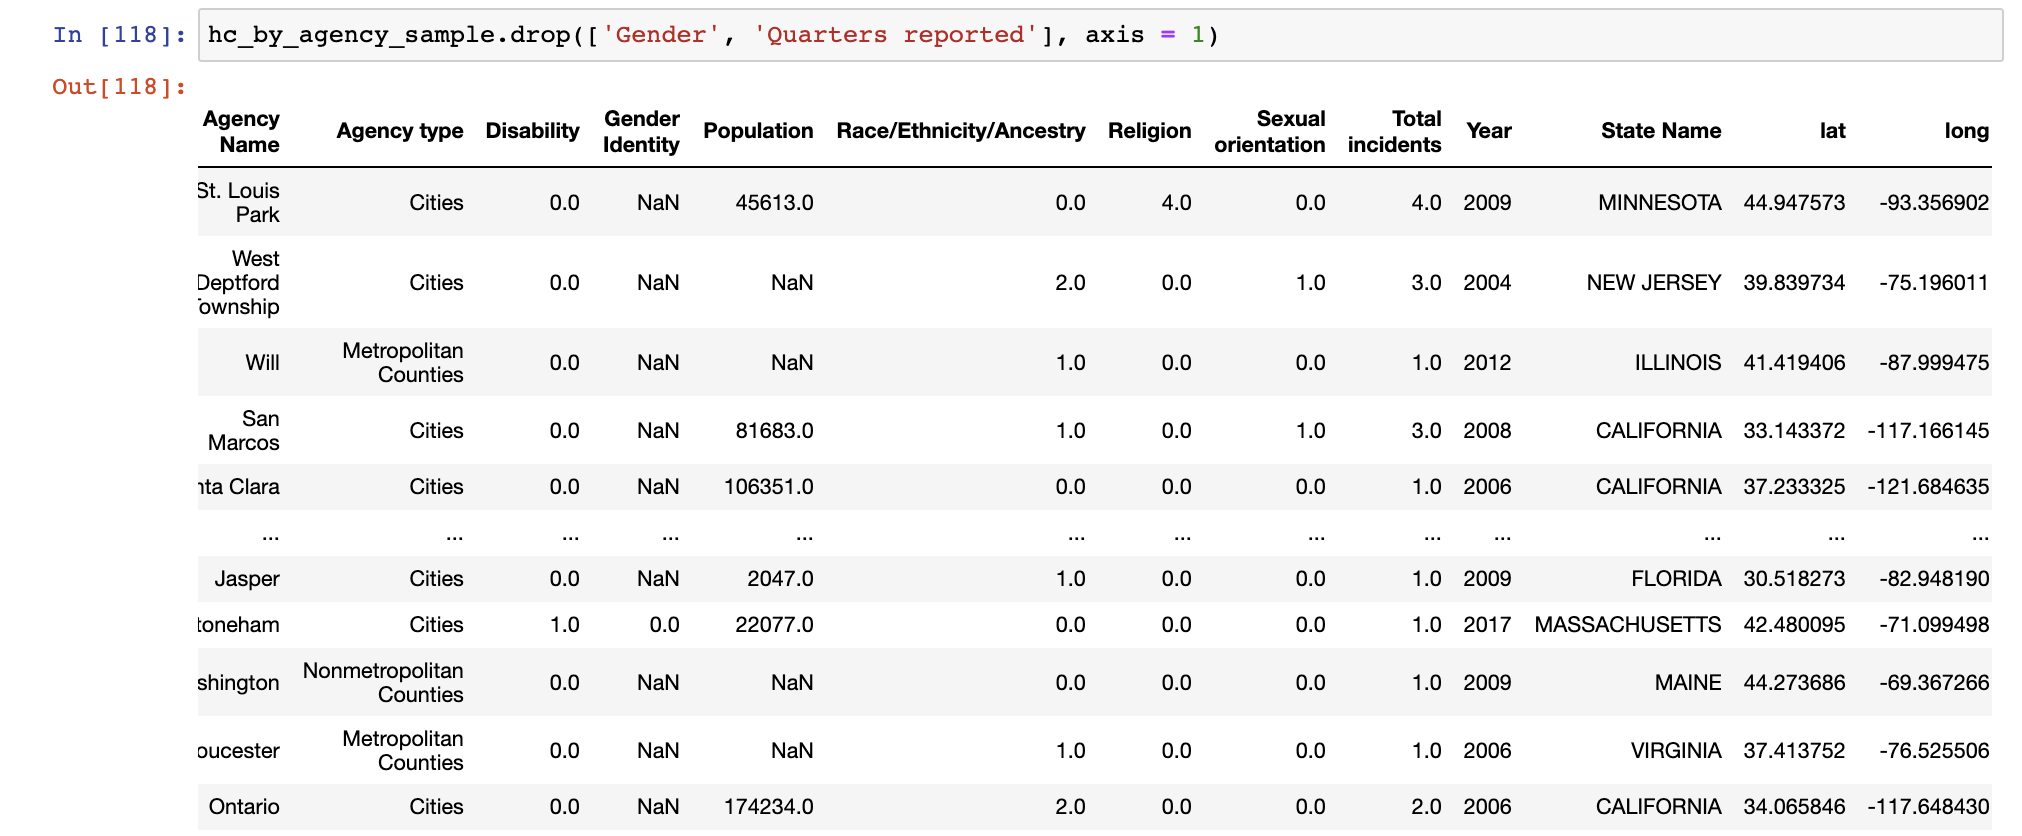Select the Religion column header
The image size is (2022, 836).
(1150, 131)
